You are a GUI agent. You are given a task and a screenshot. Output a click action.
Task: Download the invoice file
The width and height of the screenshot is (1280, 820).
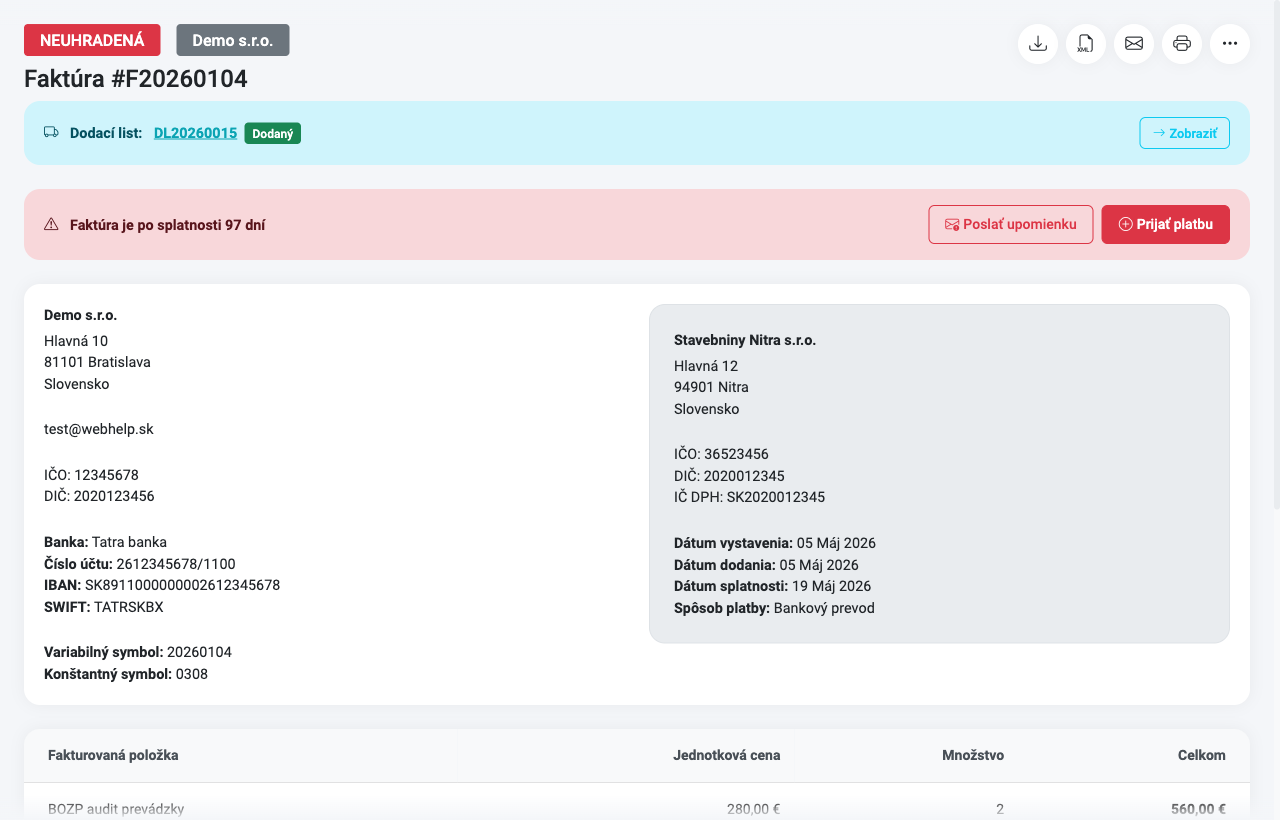point(1038,44)
